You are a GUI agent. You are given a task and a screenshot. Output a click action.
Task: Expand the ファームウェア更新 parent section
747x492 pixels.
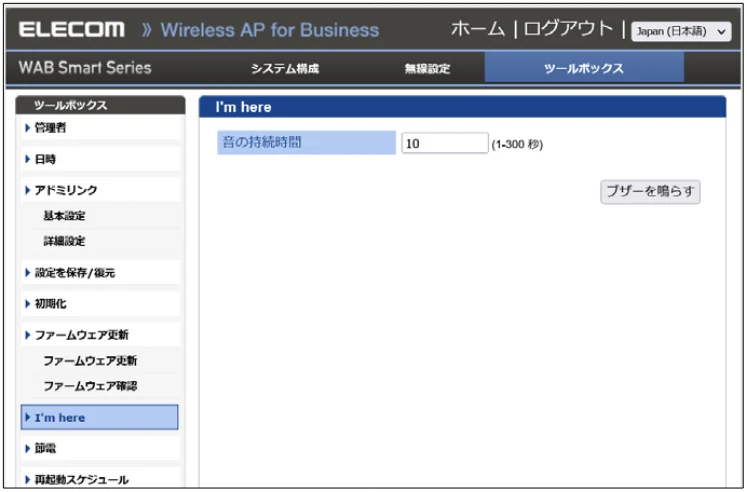101,335
